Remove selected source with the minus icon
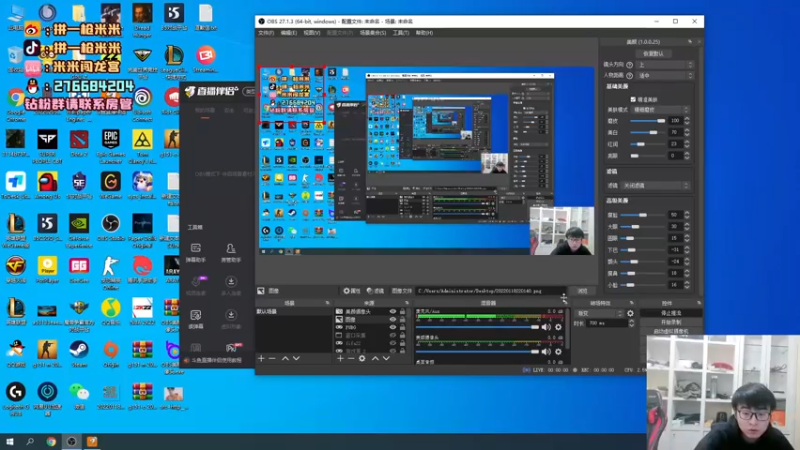Image resolution: width=800 pixels, height=450 pixels. click(x=351, y=359)
